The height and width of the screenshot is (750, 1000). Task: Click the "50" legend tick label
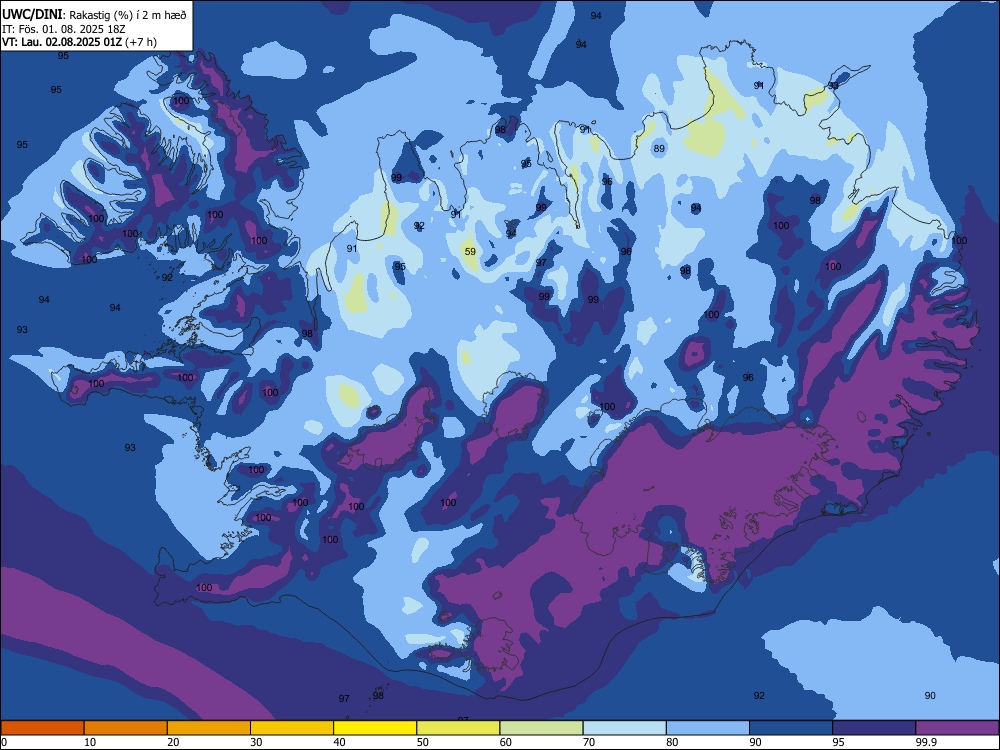pos(423,742)
